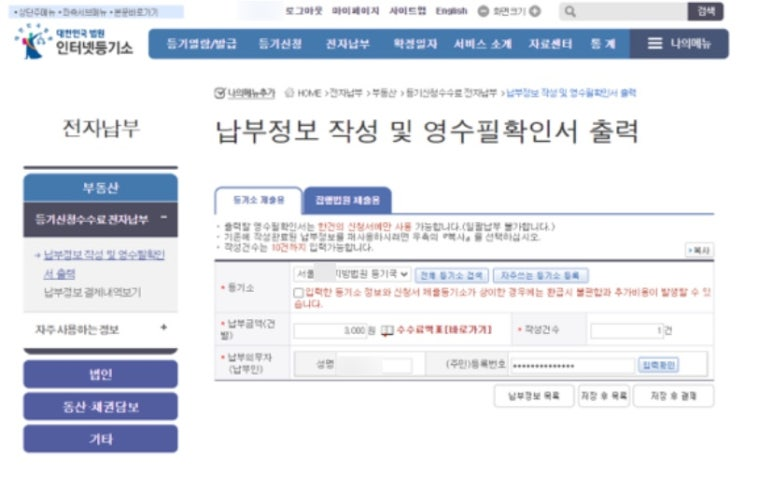
Task: Click the 입력확인 button
Action: coord(658,365)
